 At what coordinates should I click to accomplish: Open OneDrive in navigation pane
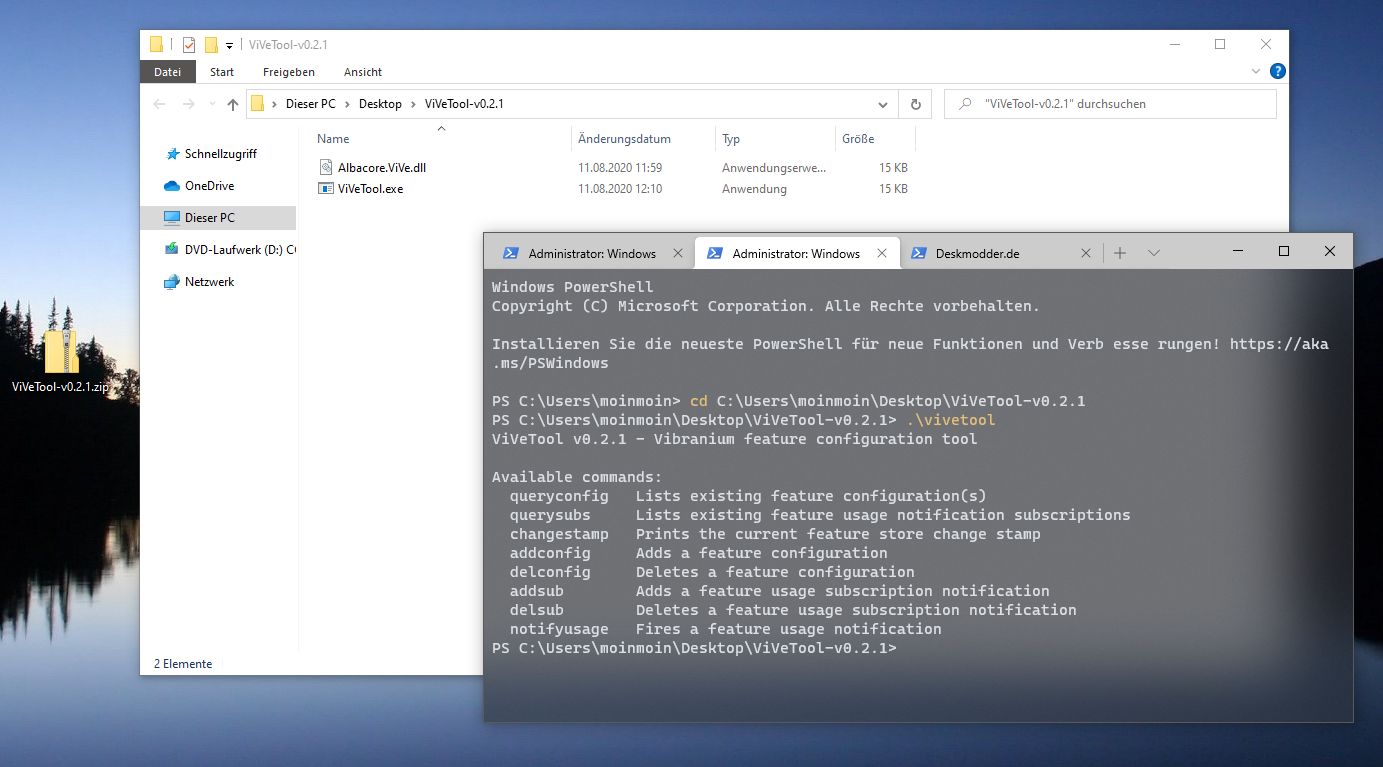point(208,186)
